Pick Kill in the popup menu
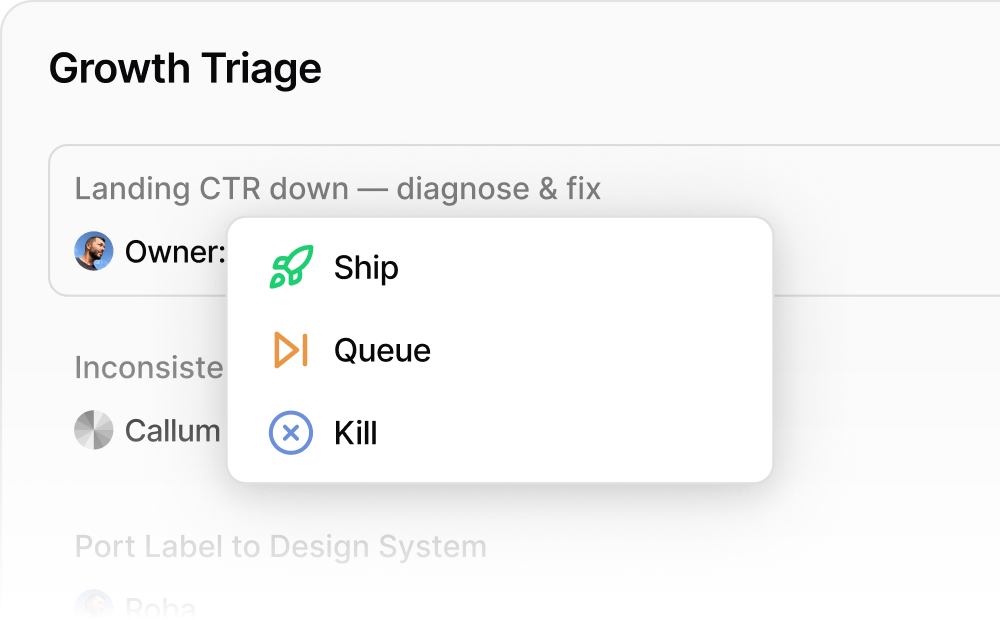 355,434
